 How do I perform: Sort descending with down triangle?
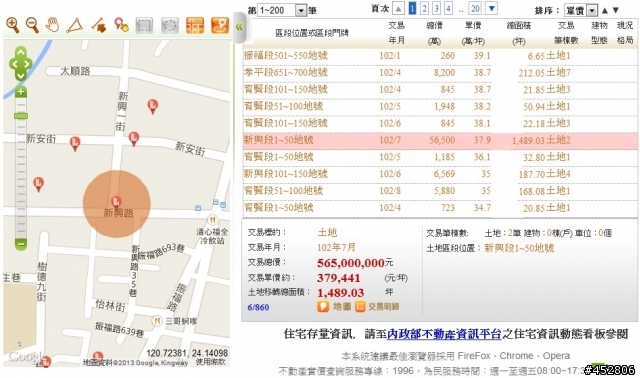point(616,10)
